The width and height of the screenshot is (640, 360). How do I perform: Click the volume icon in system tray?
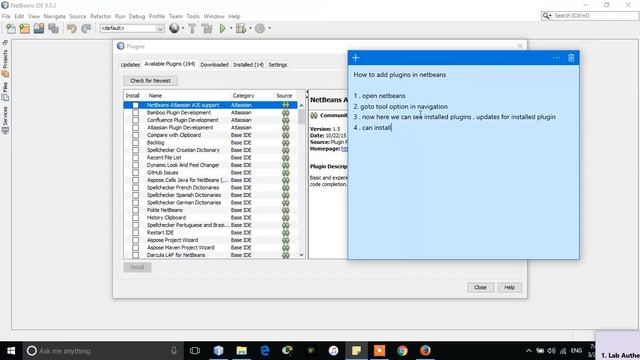[x=551, y=351]
